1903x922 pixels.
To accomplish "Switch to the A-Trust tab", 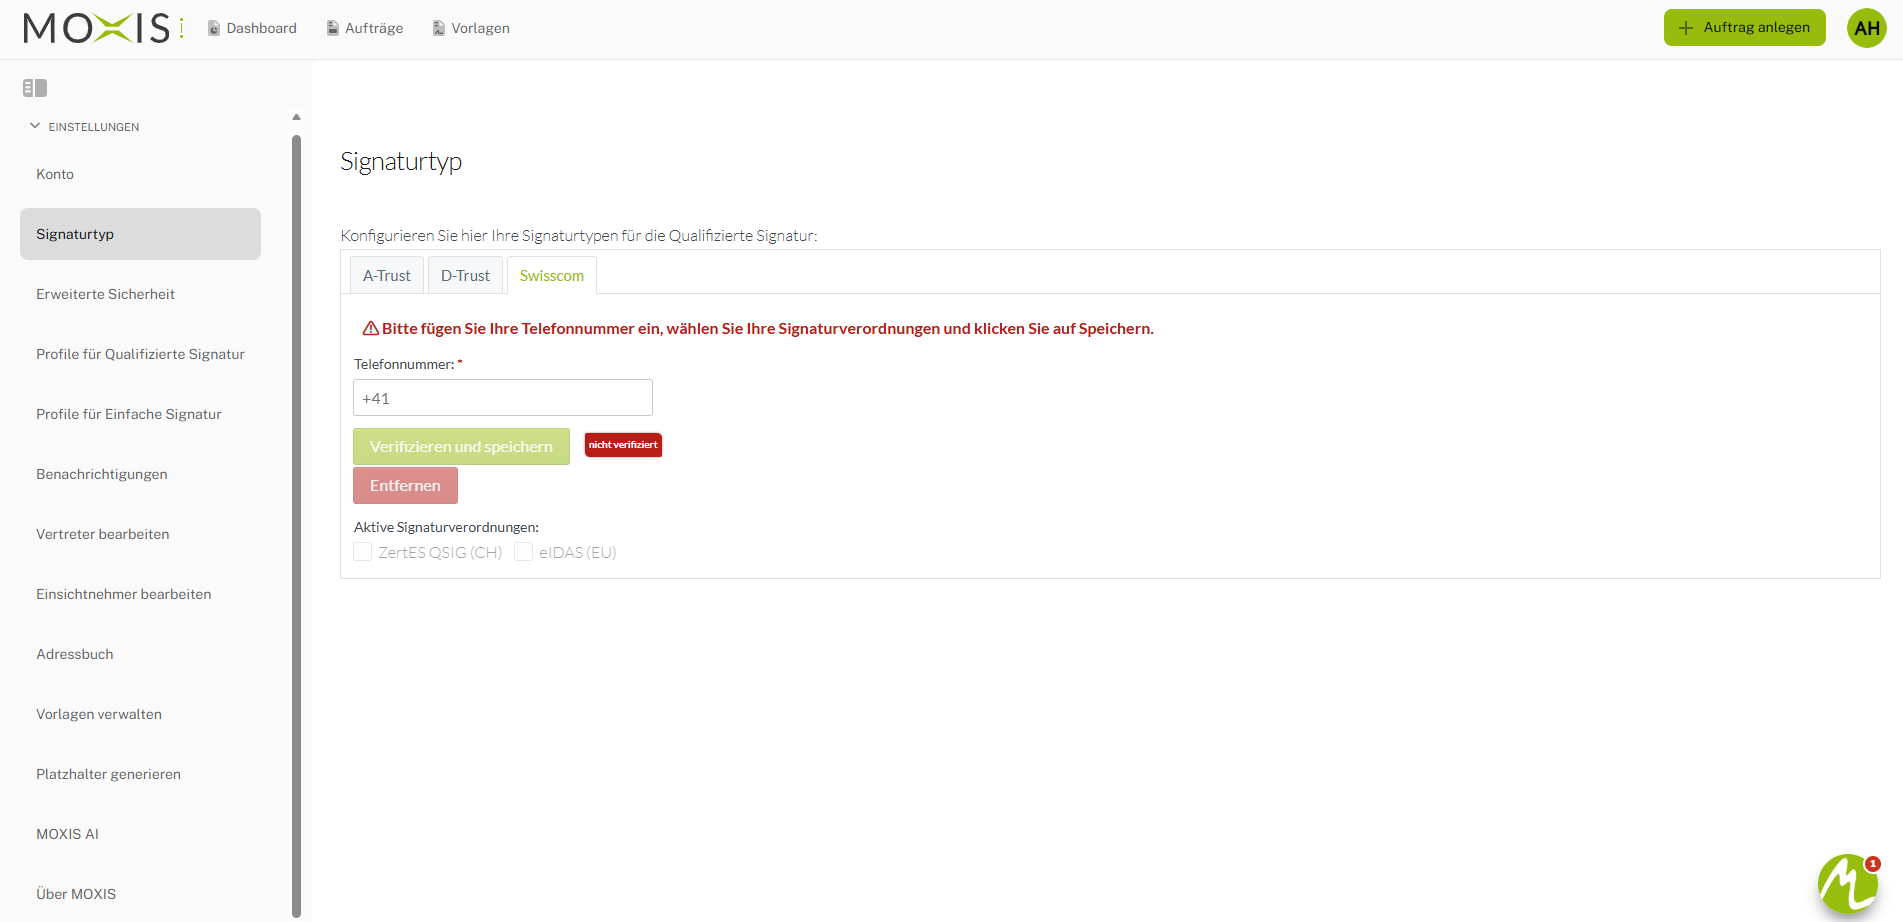I will pyautogui.click(x=387, y=275).
